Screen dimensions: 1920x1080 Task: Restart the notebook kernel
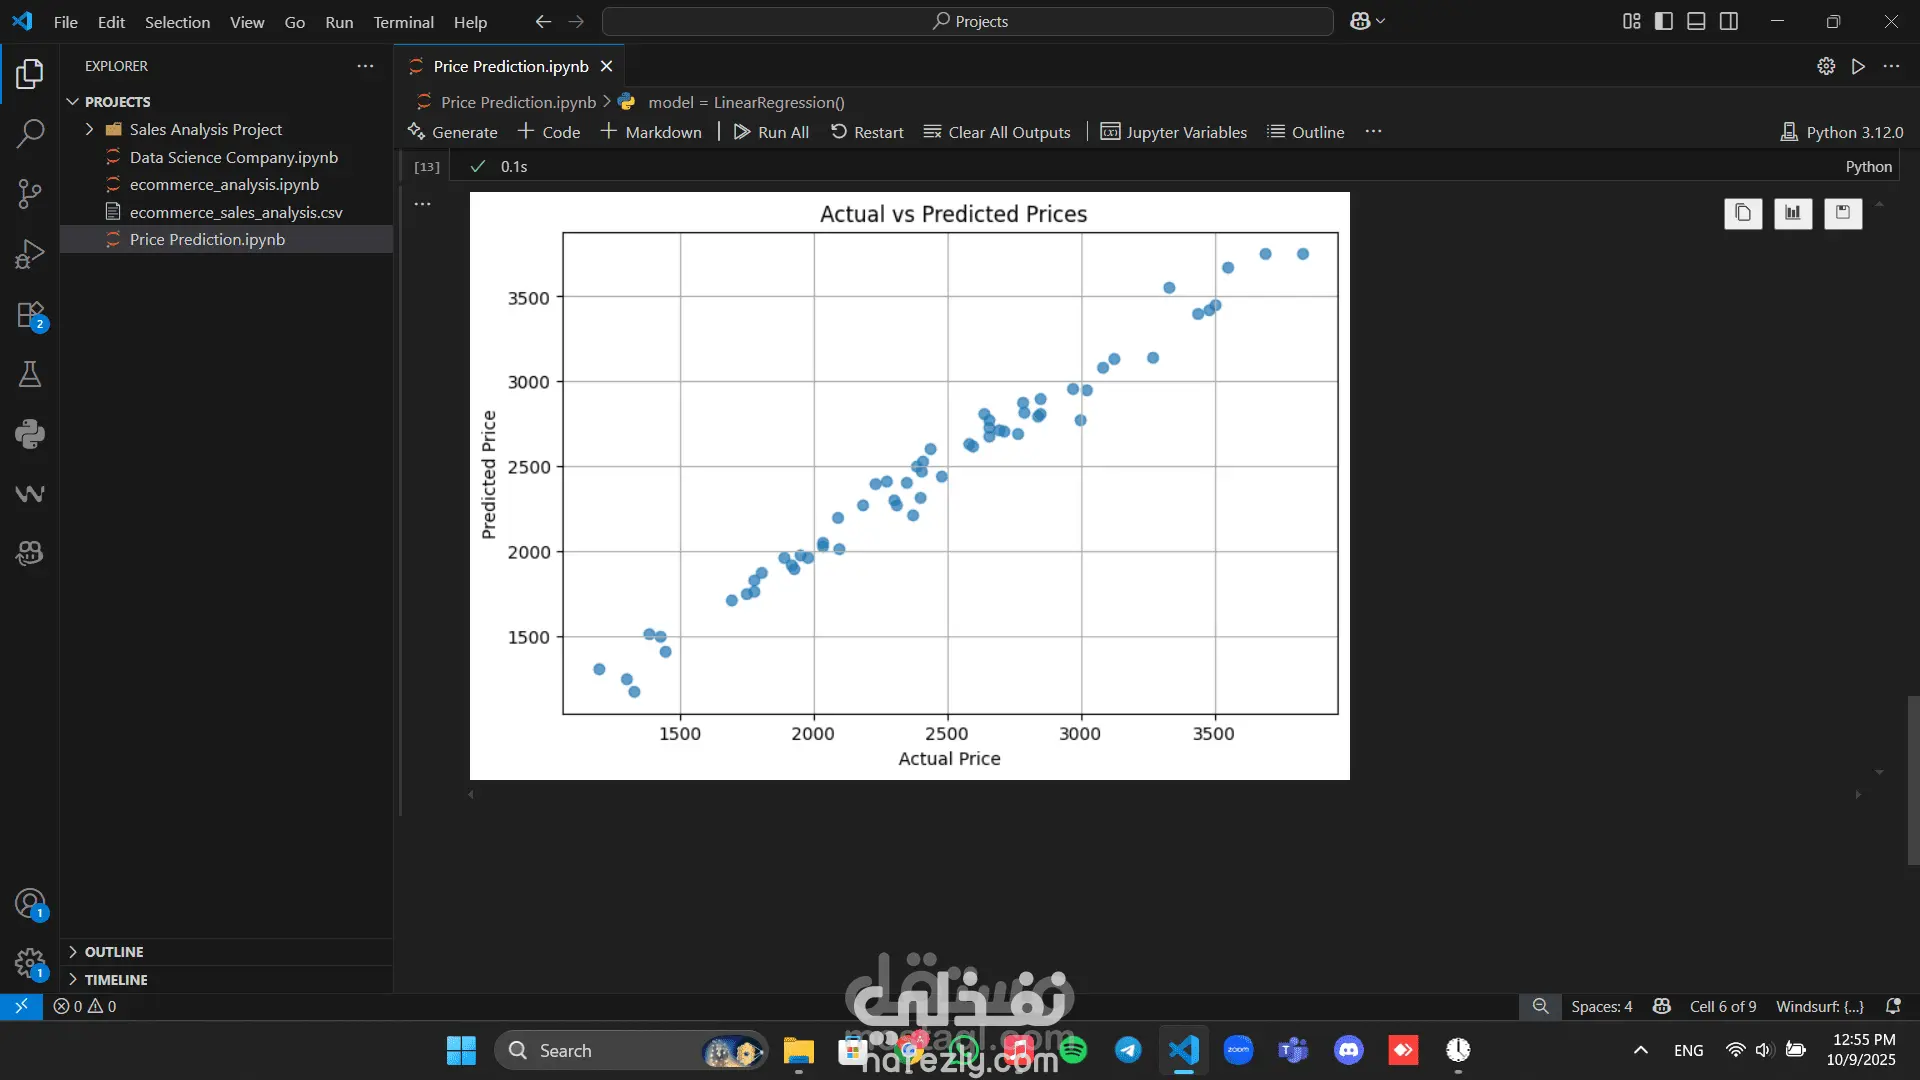click(867, 132)
